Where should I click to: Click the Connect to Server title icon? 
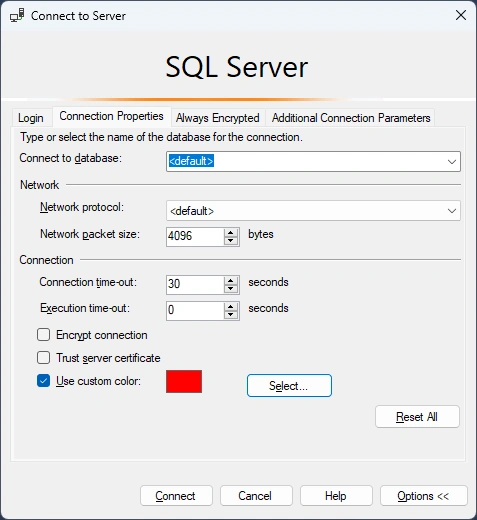17,16
